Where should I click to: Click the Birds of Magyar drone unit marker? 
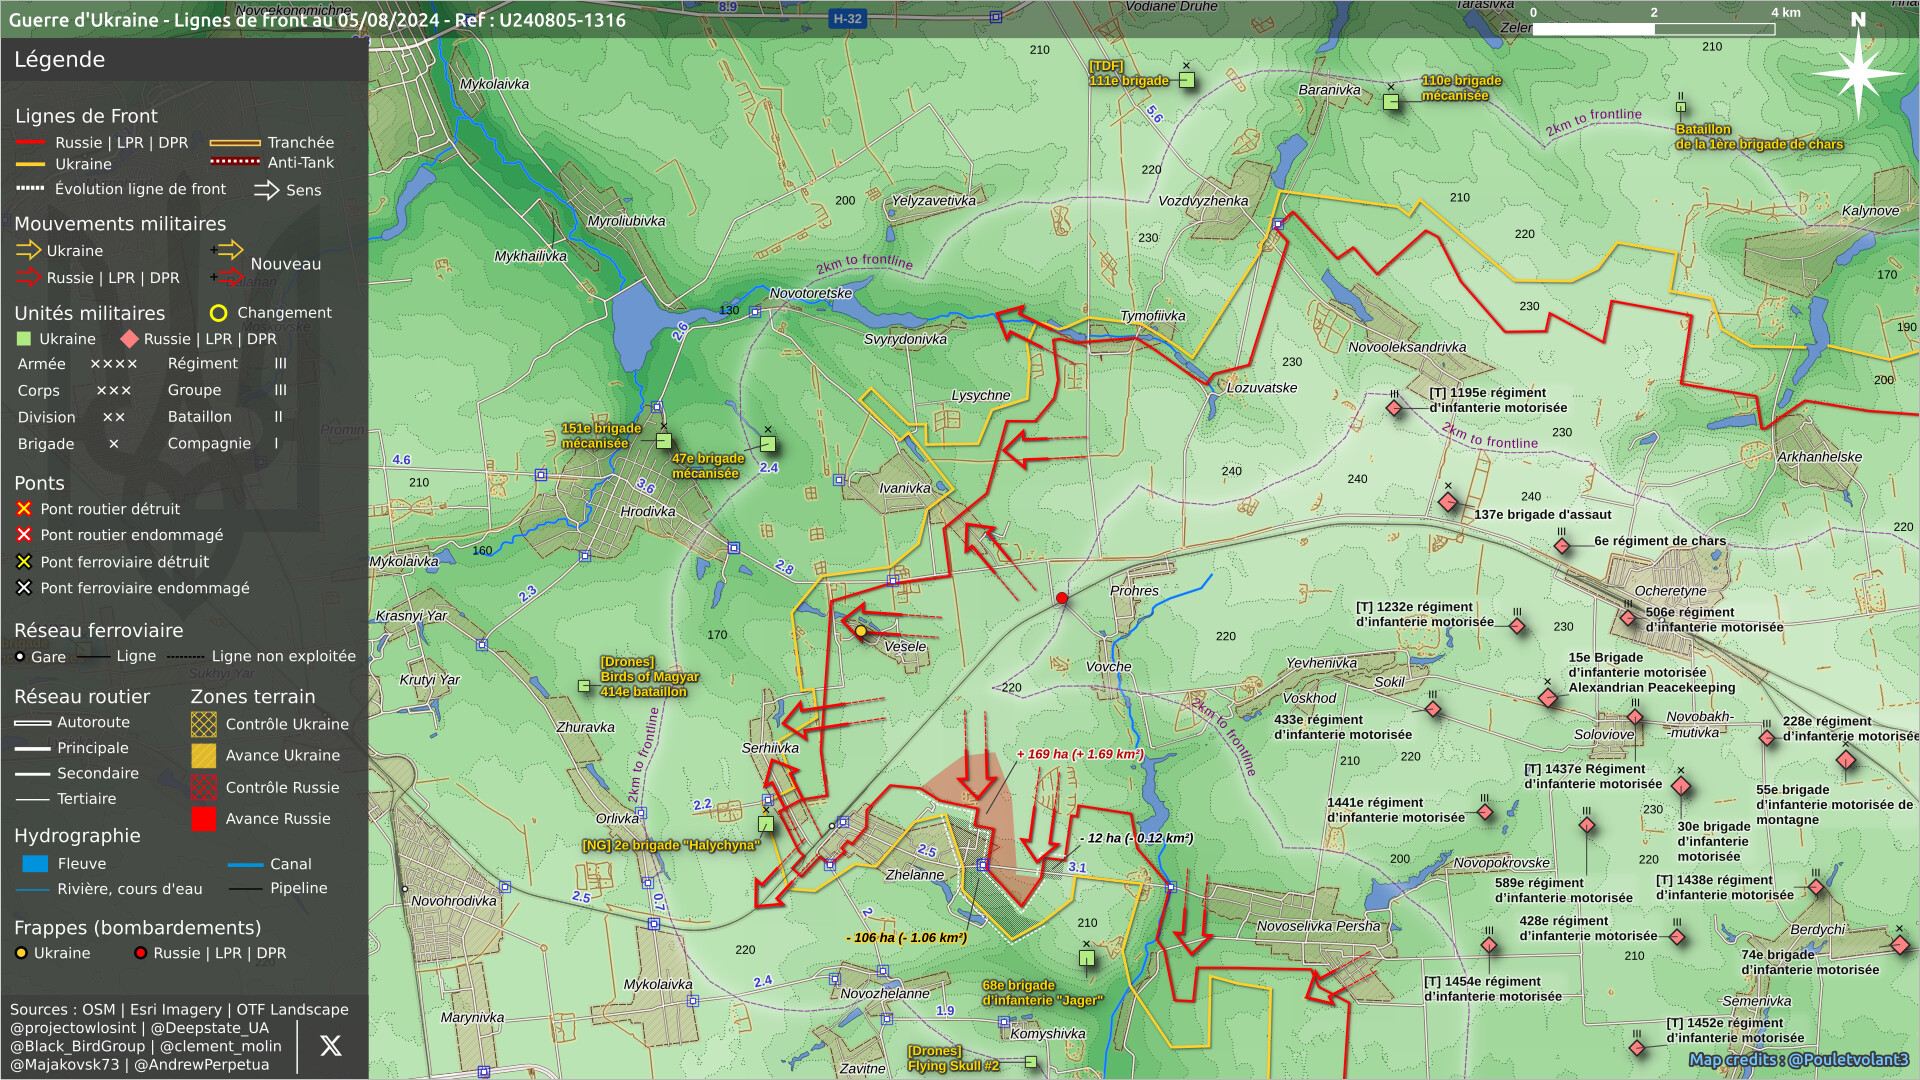coord(584,686)
